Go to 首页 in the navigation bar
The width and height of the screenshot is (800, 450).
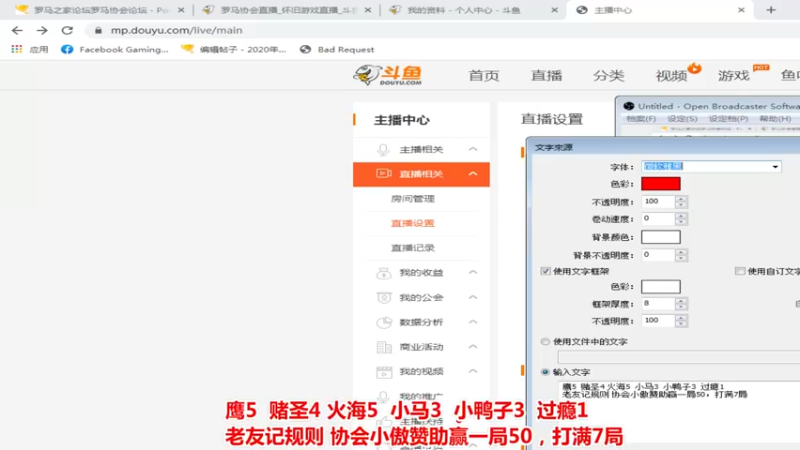coord(484,76)
